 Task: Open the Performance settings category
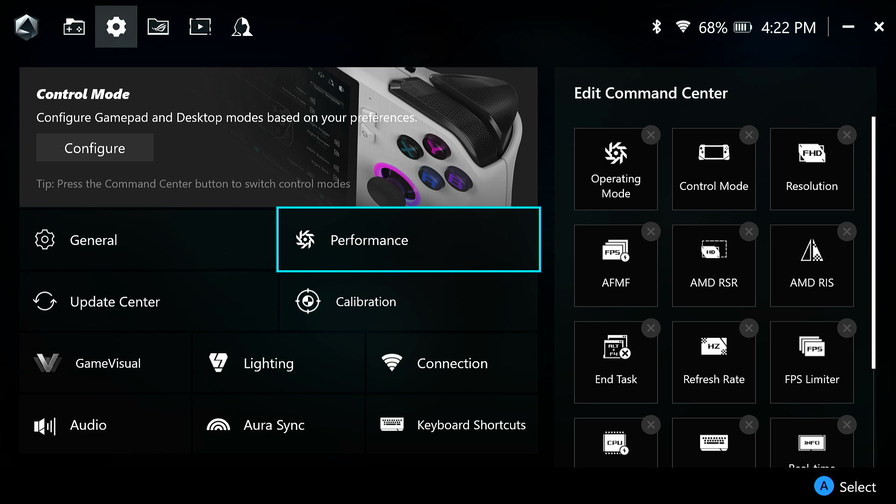pyautogui.click(x=408, y=239)
